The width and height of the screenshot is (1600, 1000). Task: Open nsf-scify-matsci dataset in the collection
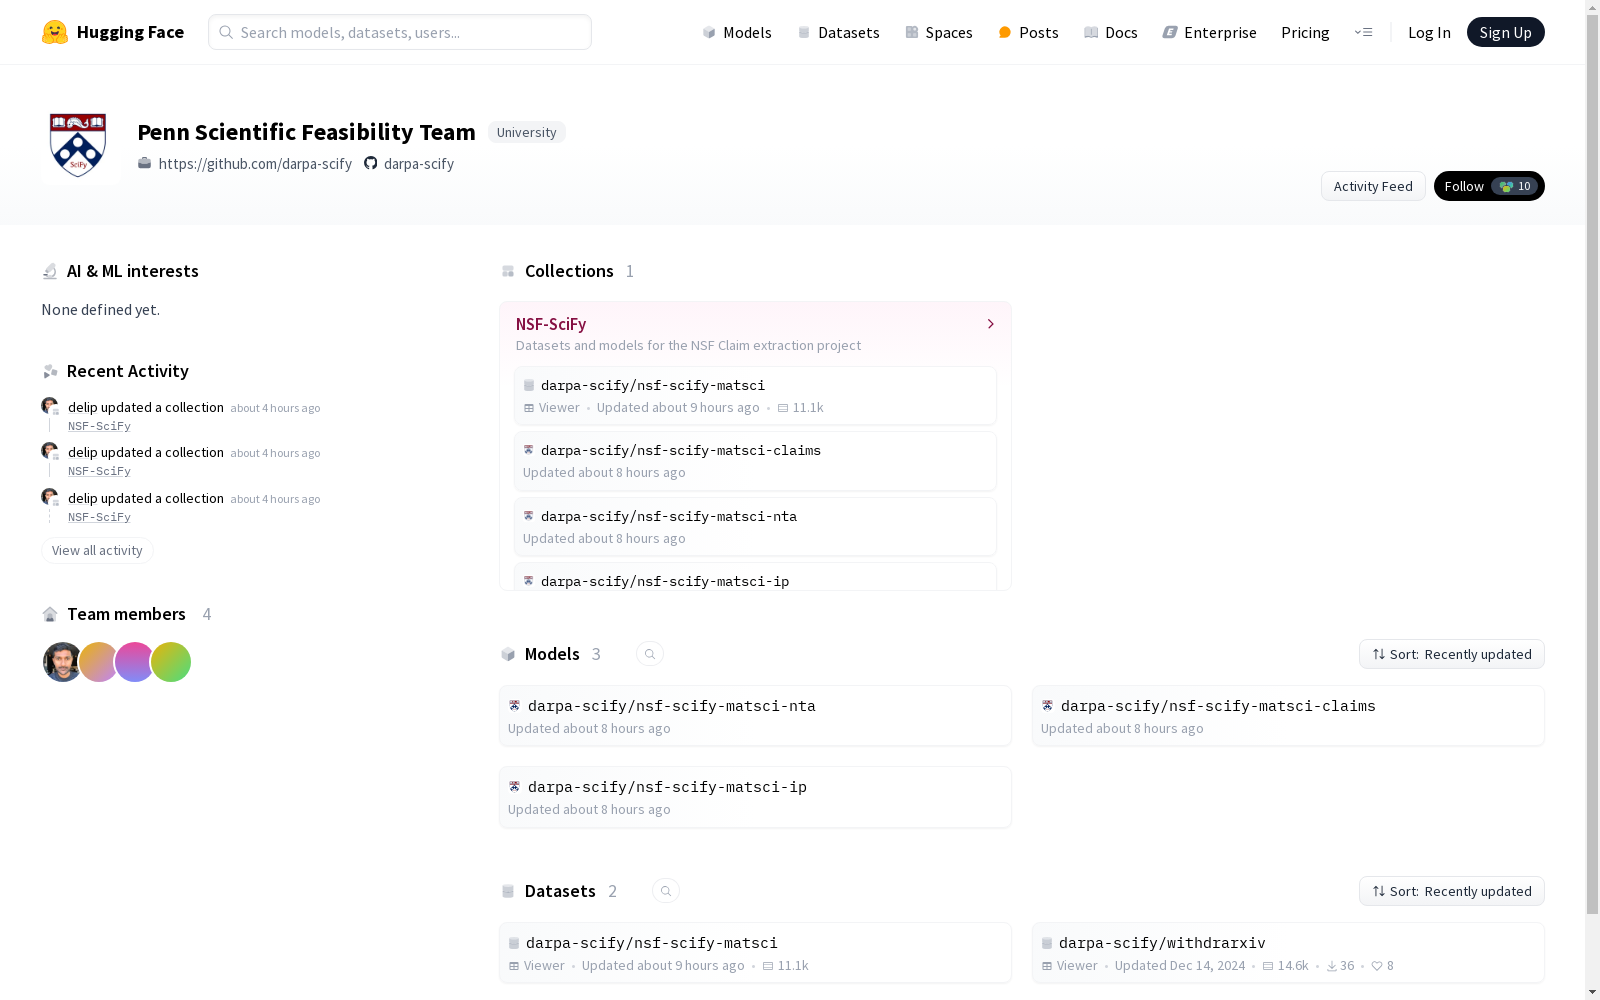point(755,396)
